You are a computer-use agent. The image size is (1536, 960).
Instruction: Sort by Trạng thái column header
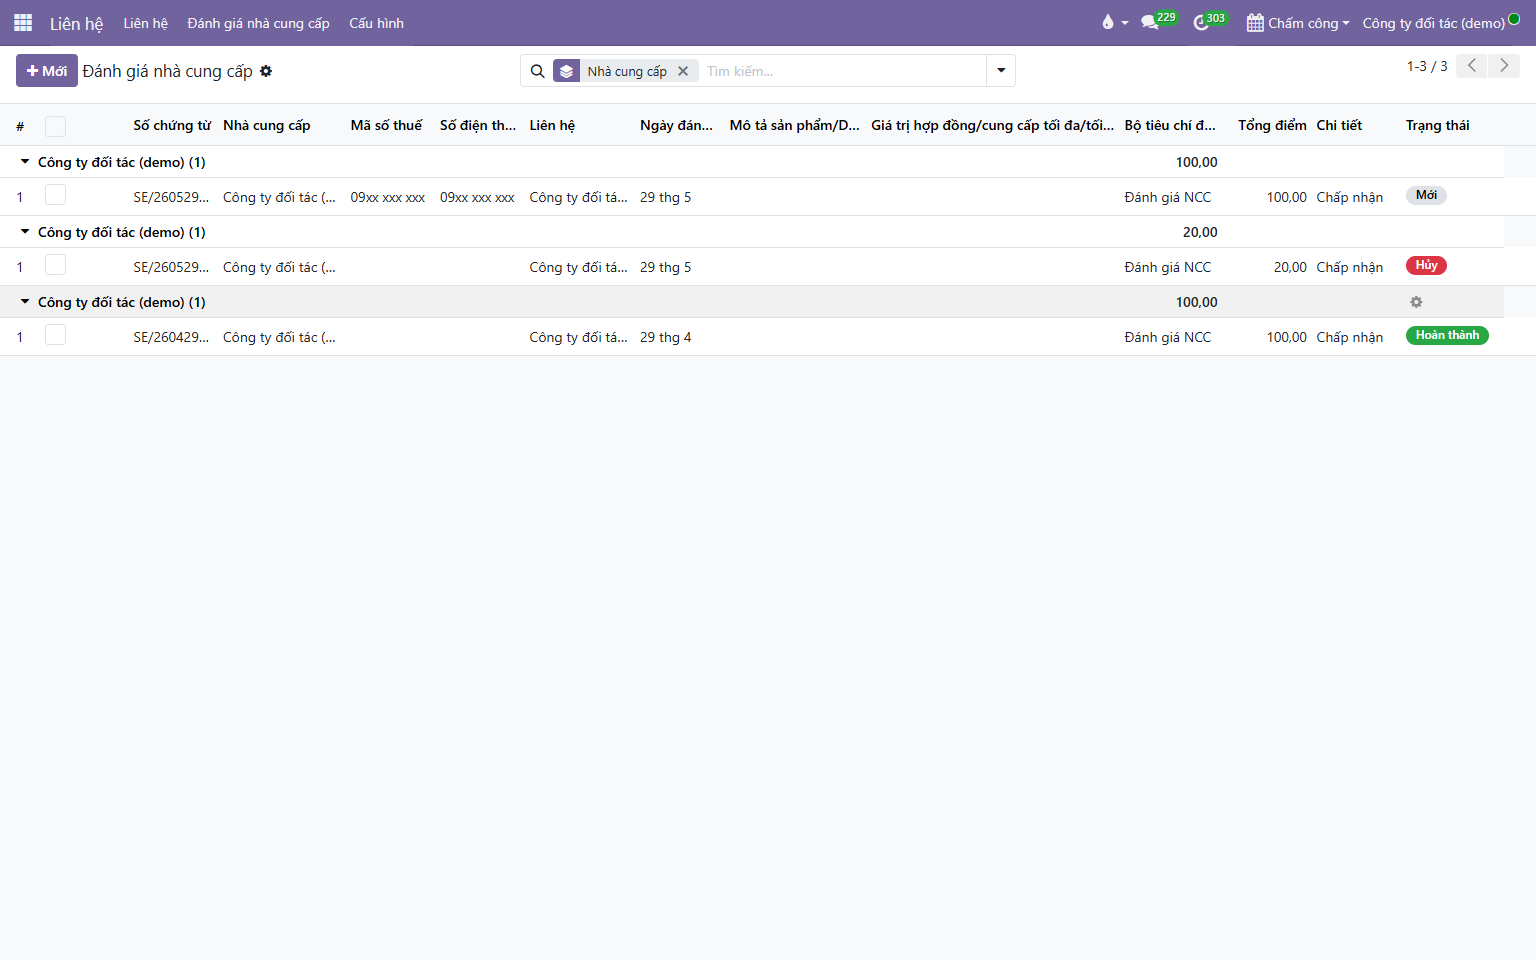1438,125
